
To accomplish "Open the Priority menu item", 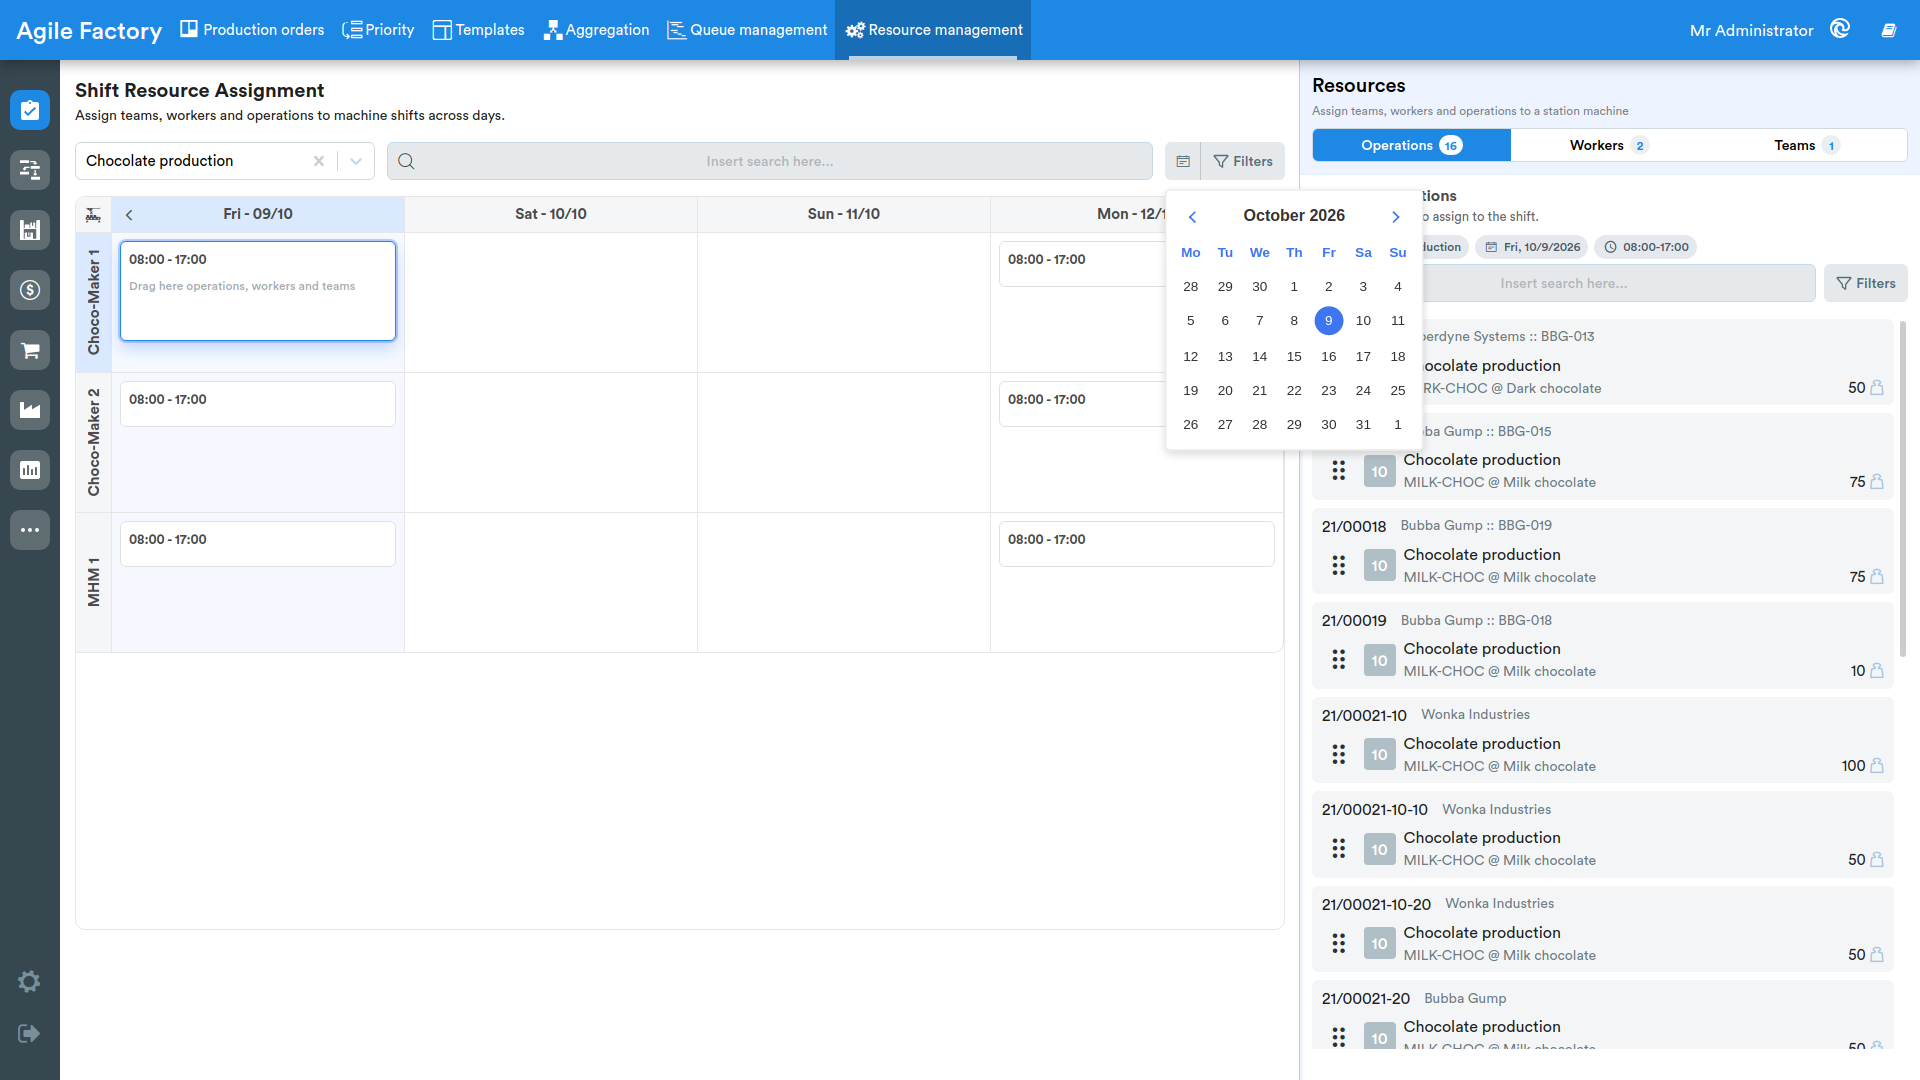I will (378, 30).
